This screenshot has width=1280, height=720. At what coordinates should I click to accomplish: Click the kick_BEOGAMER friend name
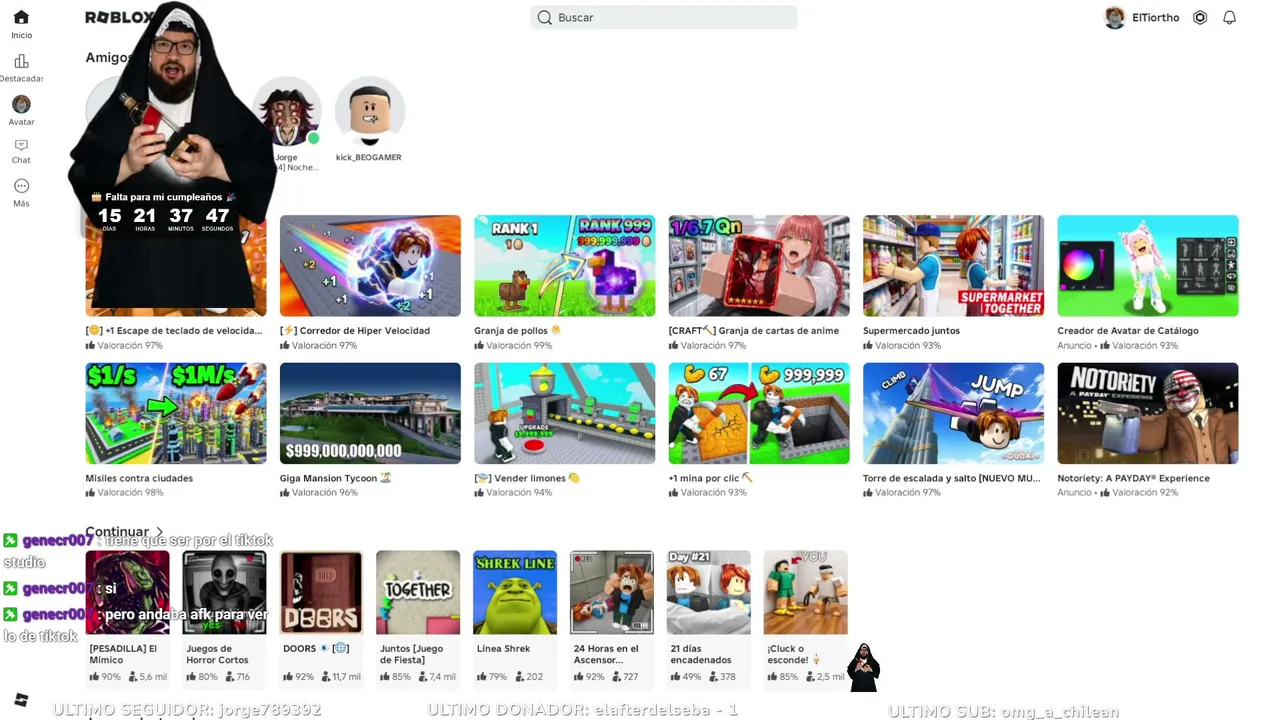[x=369, y=157]
